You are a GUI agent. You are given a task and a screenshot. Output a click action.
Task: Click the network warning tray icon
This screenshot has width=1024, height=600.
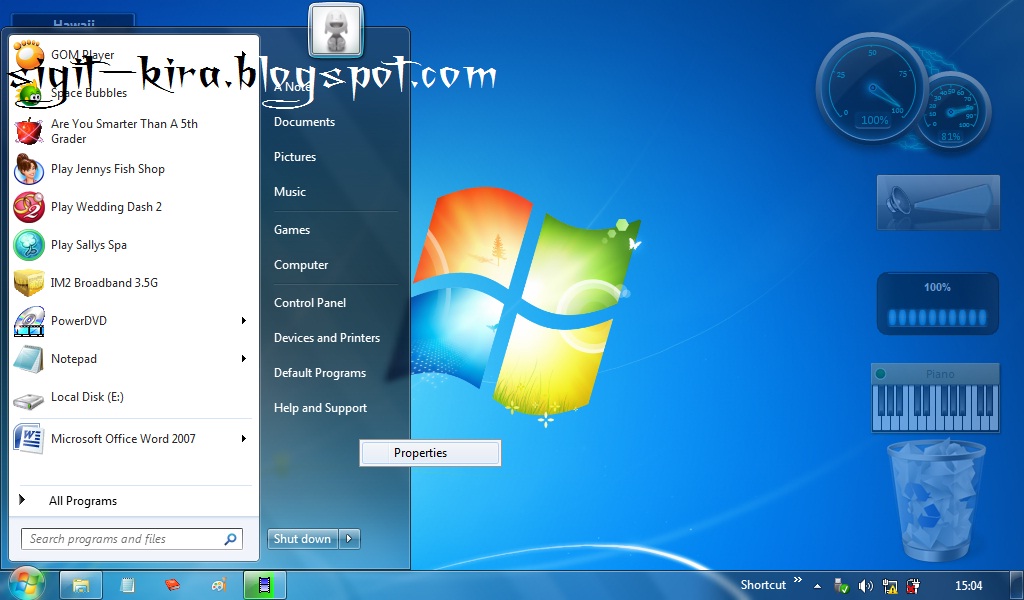point(889,586)
